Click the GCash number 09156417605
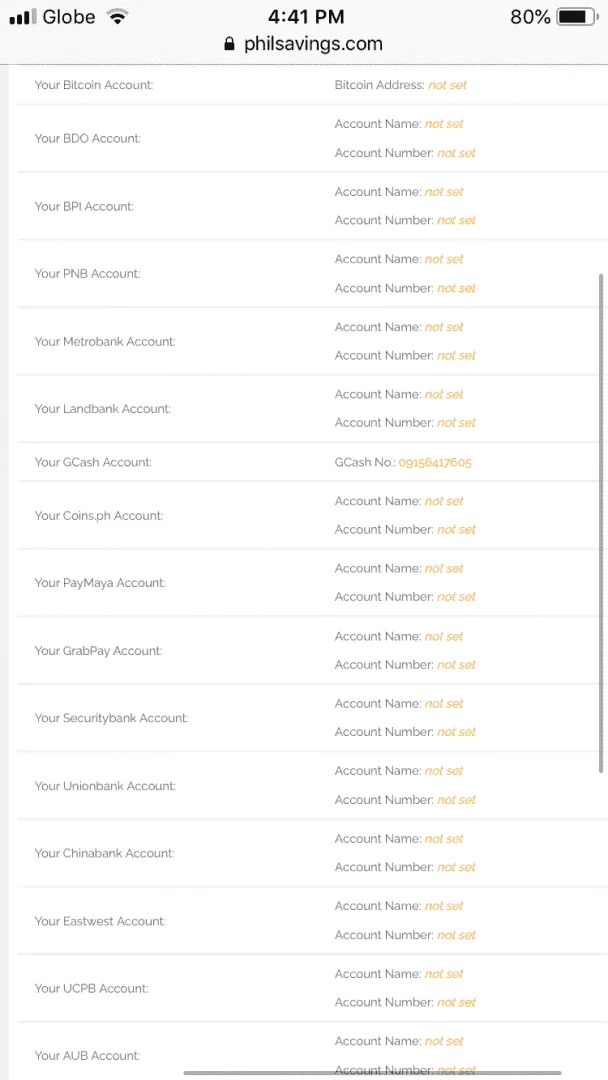 click(435, 462)
